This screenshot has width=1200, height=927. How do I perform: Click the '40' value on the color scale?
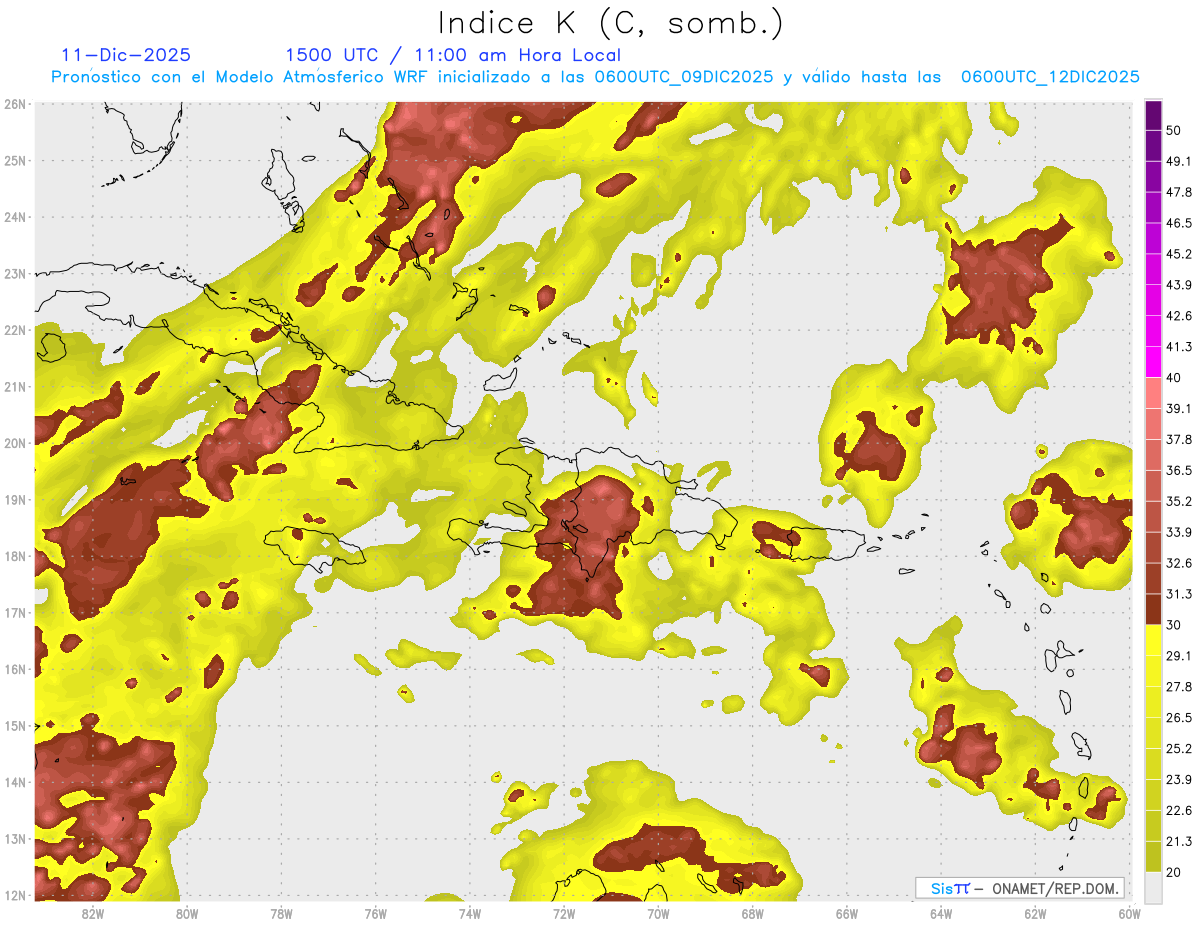(x=1175, y=378)
